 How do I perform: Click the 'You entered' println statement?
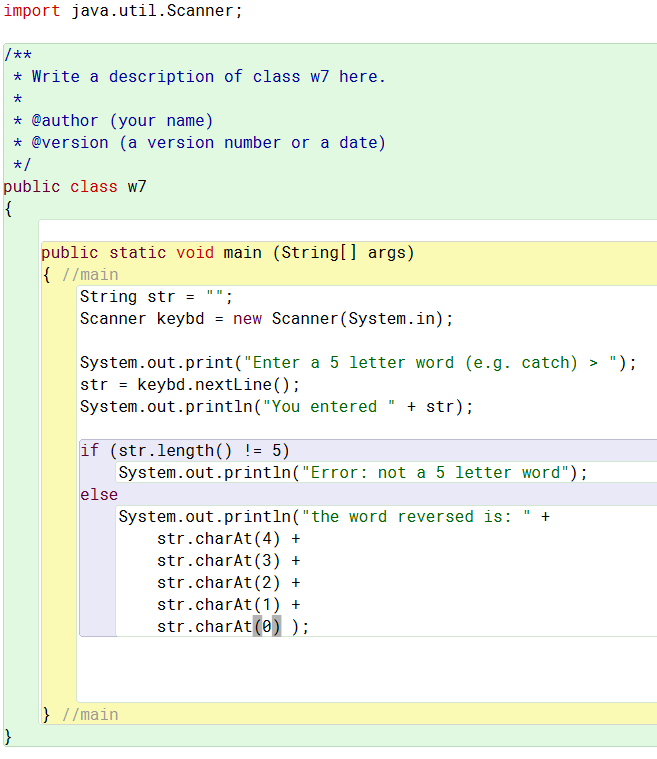pos(276,407)
